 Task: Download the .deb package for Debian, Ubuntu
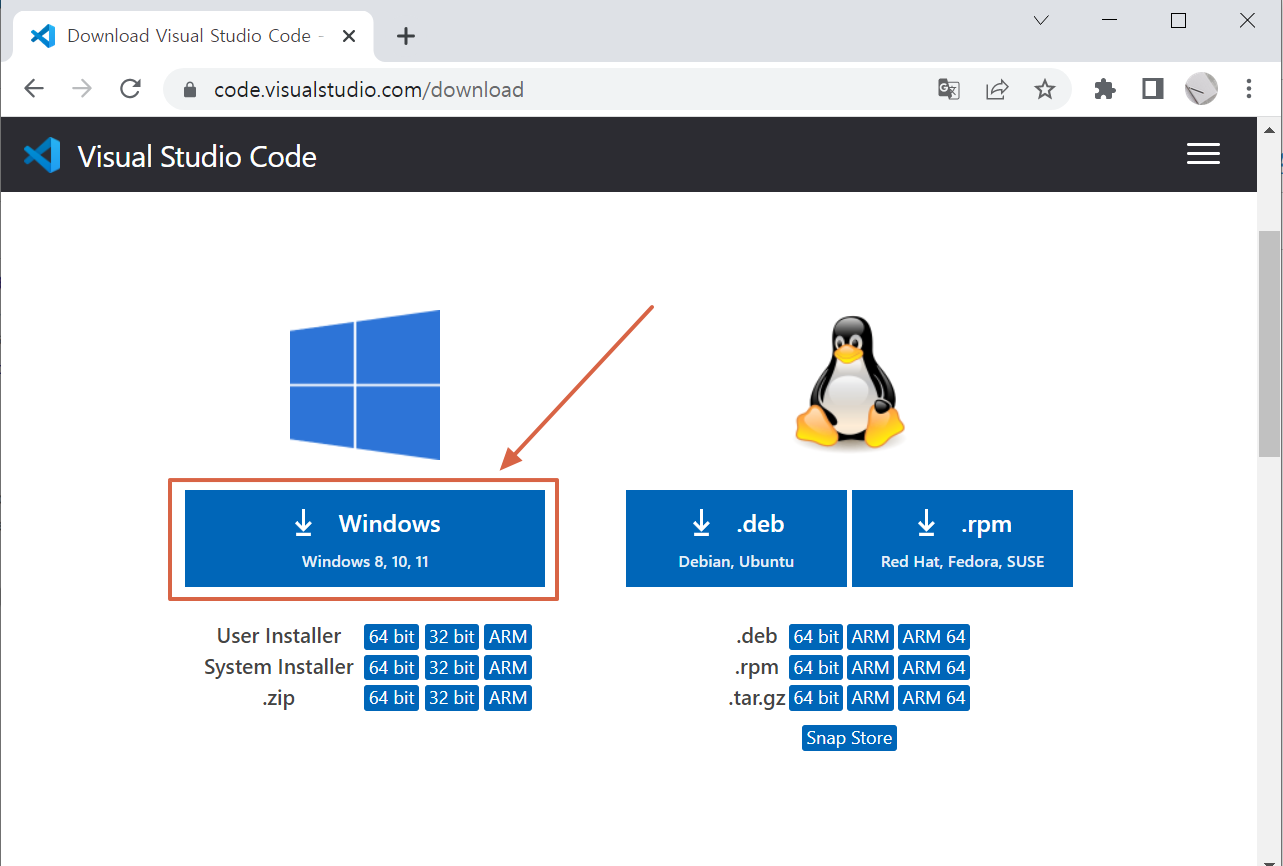click(x=736, y=538)
